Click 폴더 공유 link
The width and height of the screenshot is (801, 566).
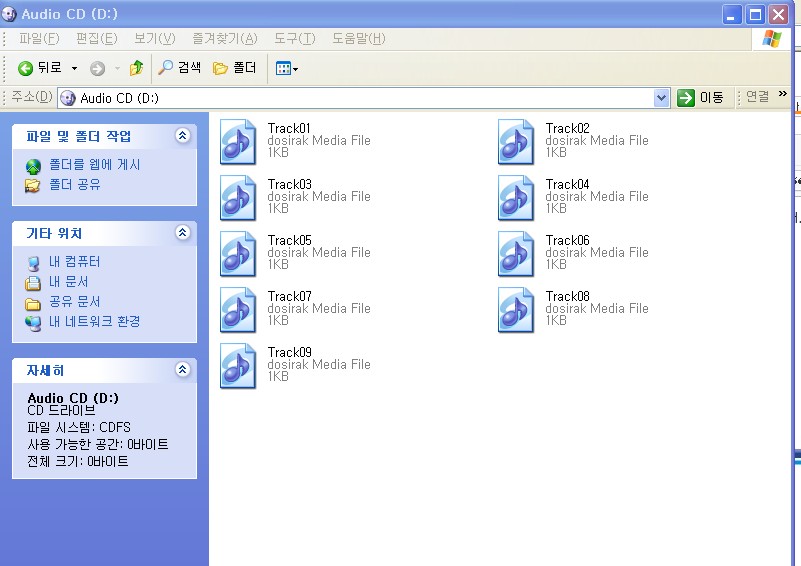pos(75,184)
